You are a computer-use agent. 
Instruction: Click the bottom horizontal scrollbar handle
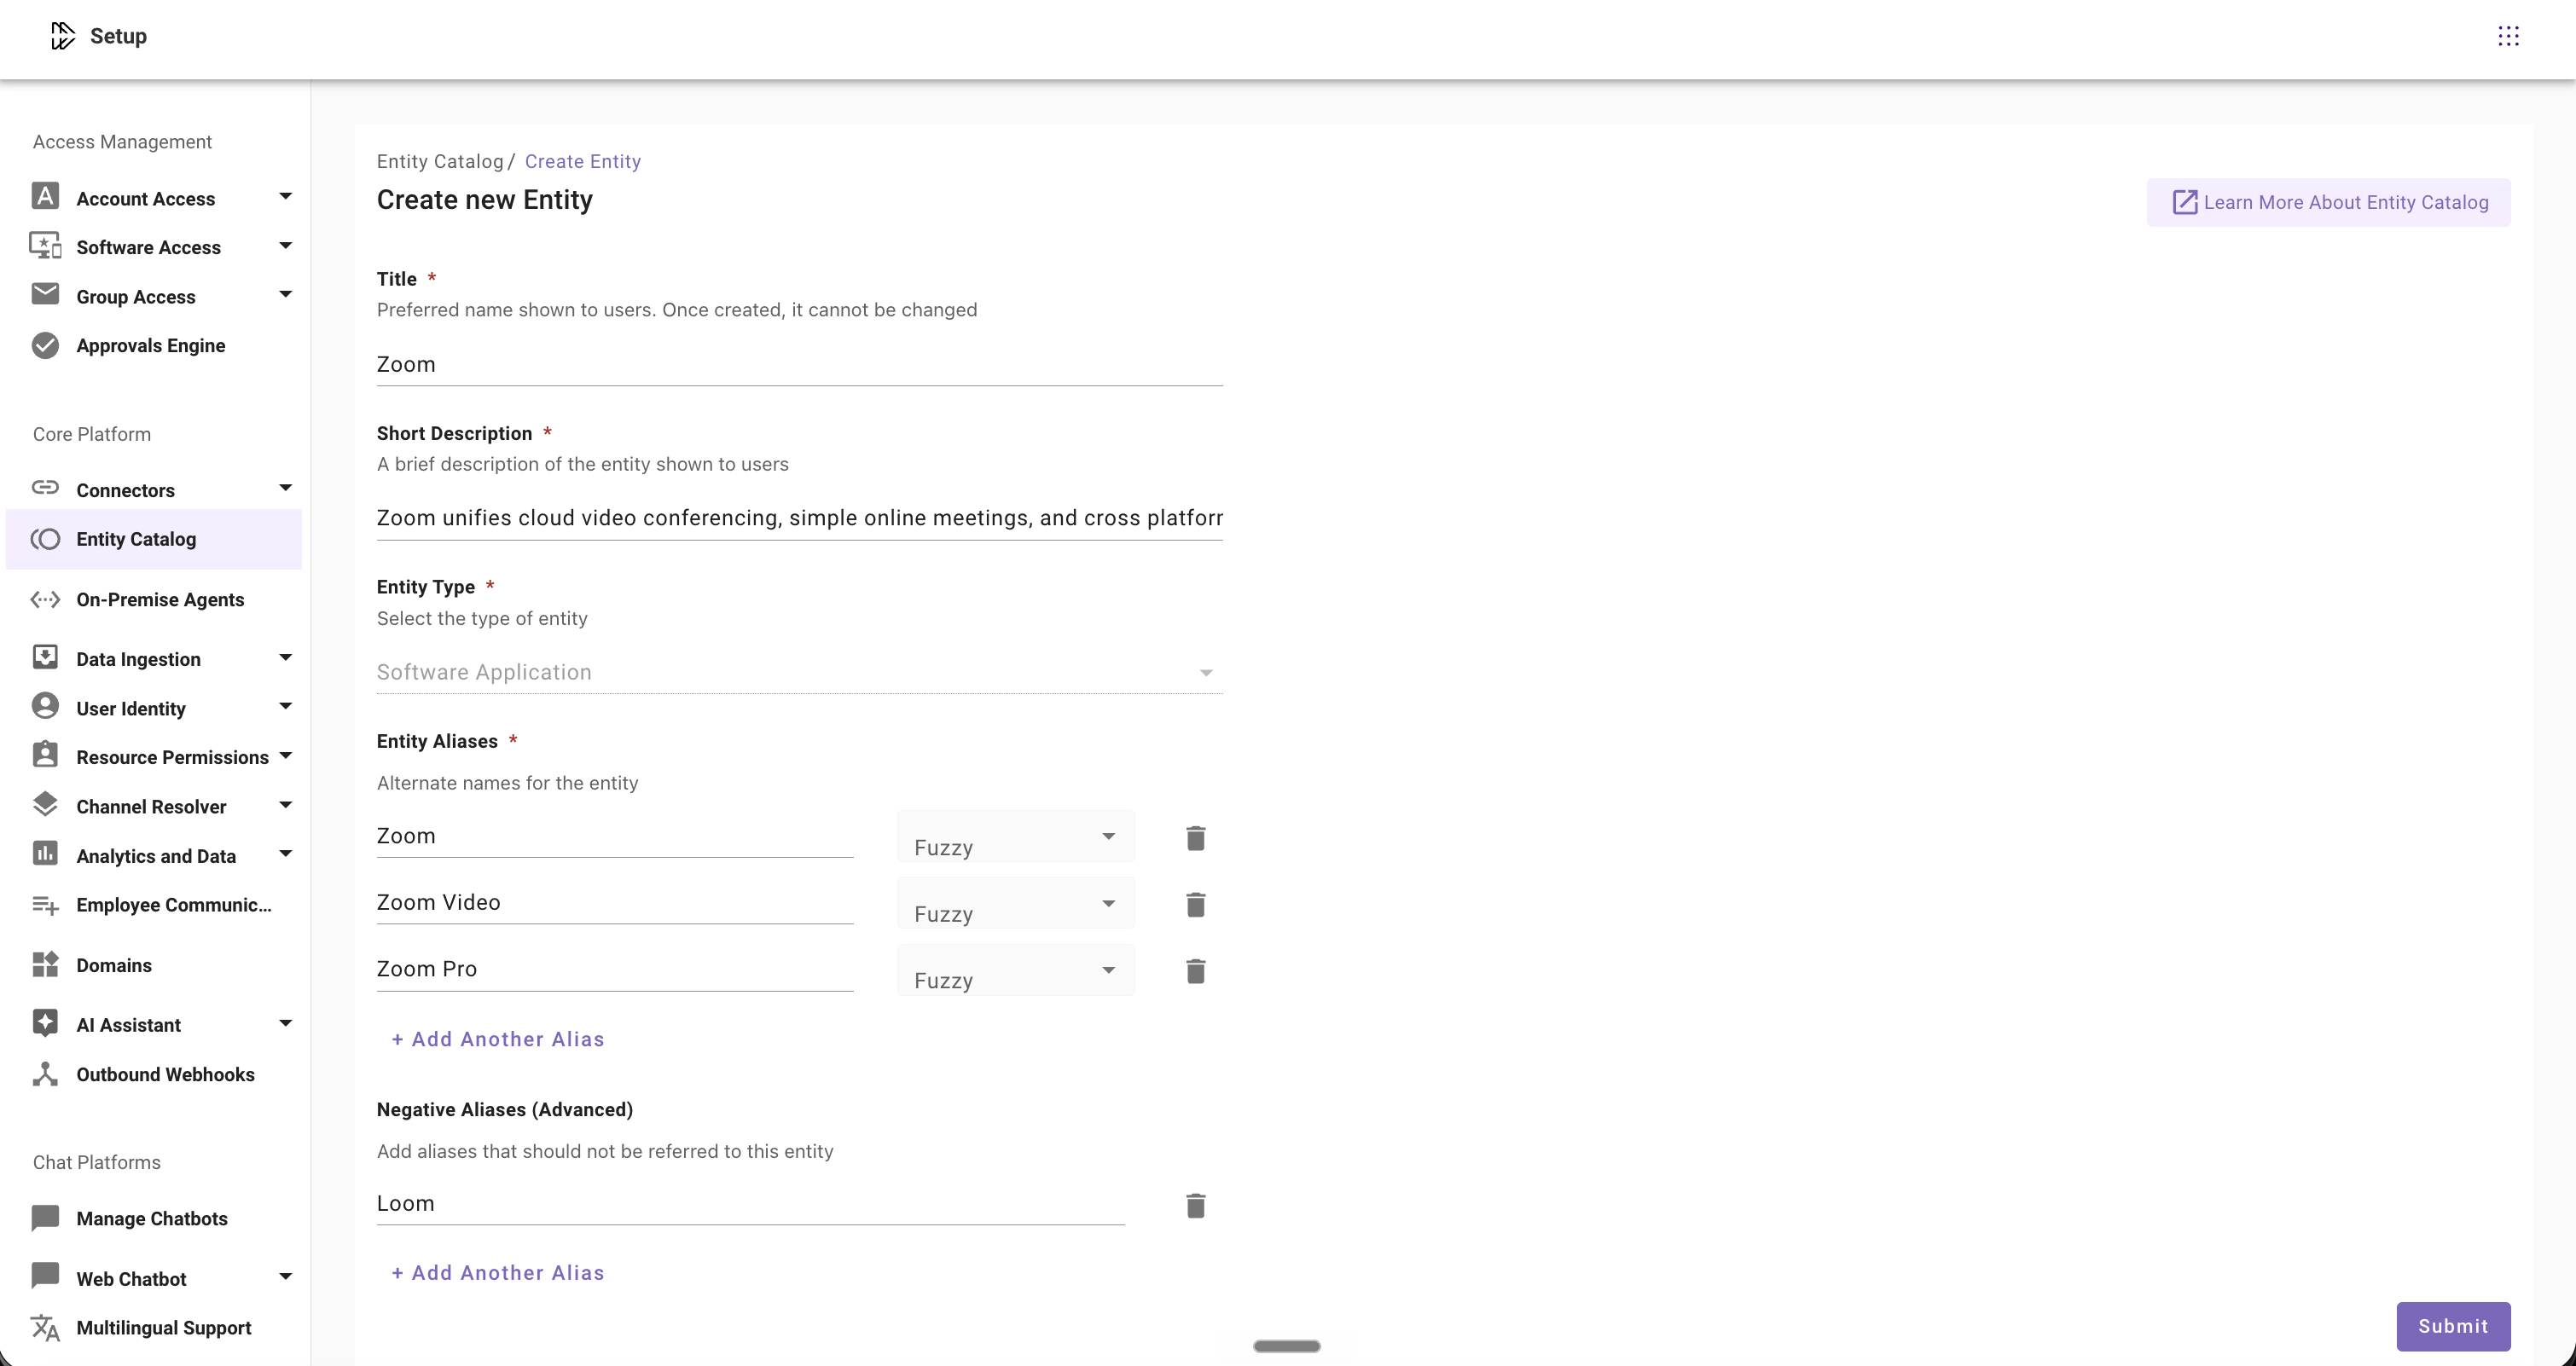click(x=1287, y=1346)
